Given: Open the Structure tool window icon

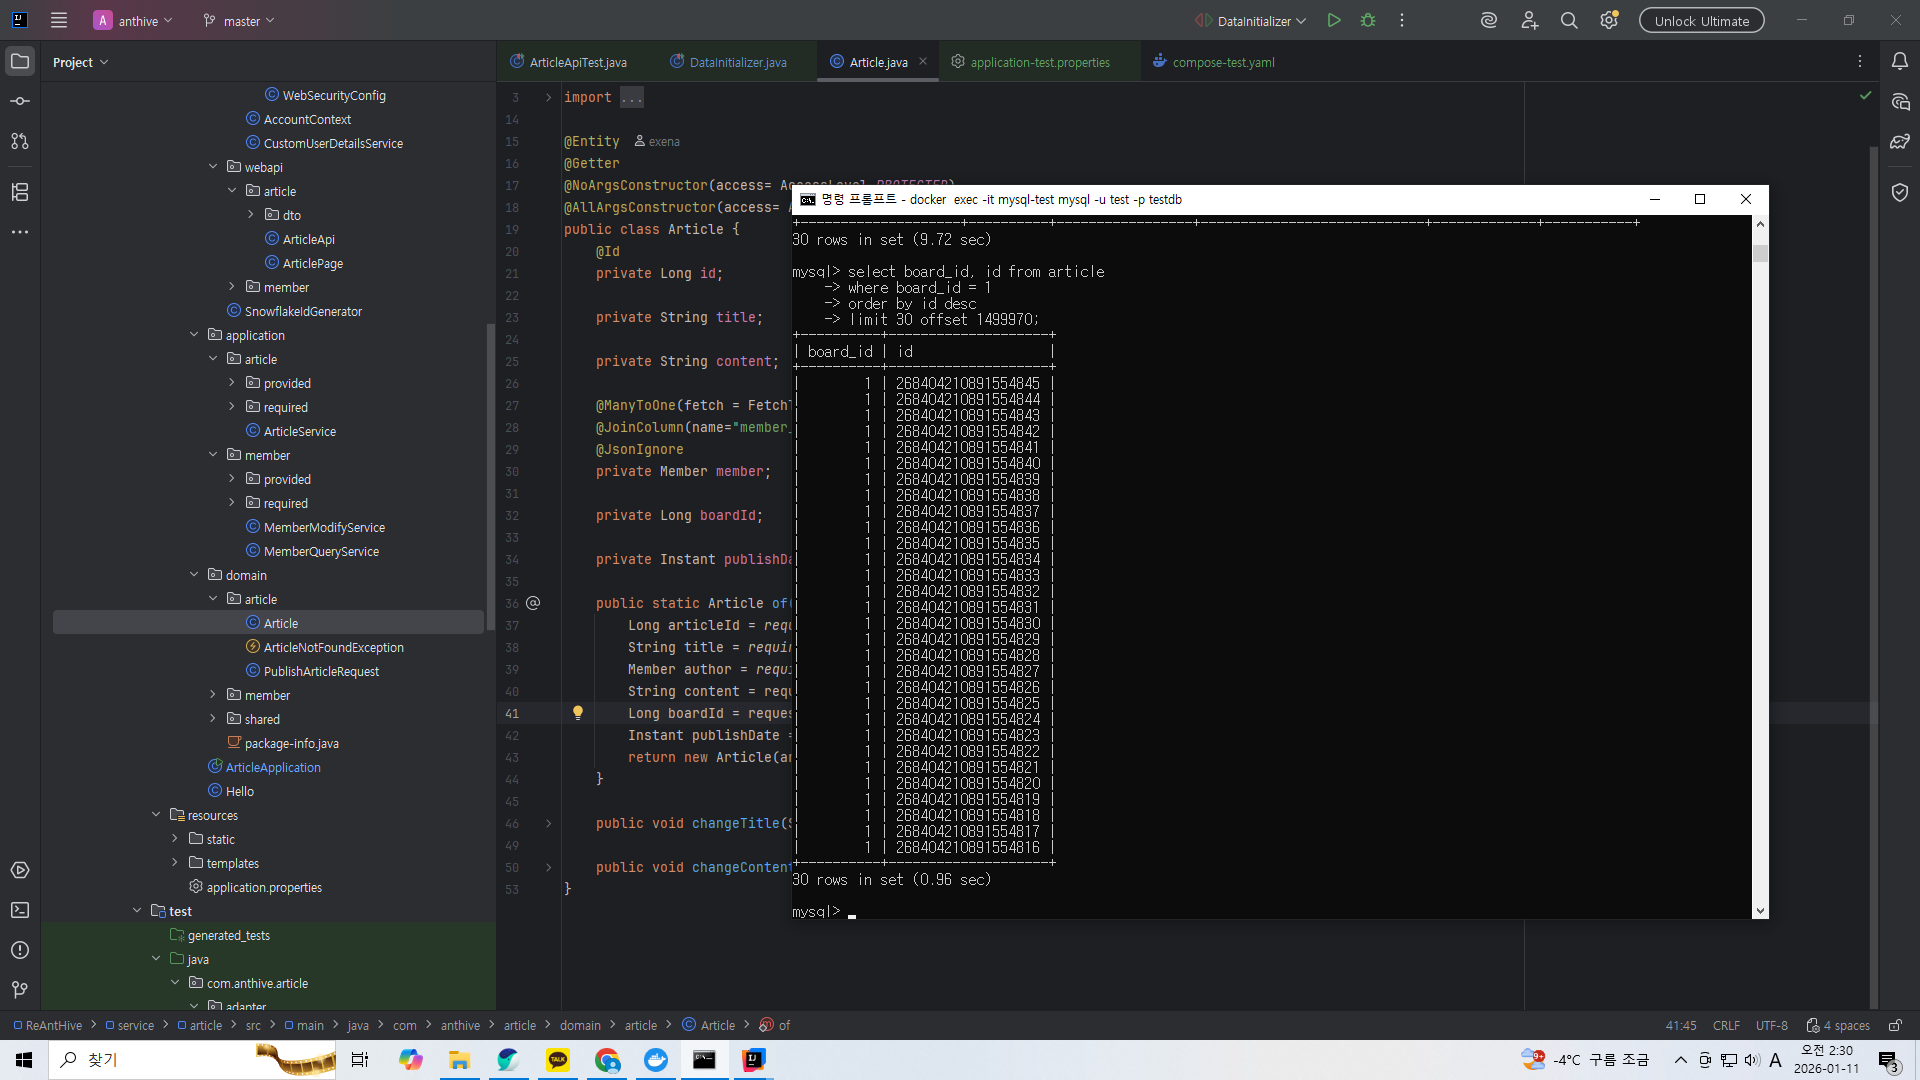Looking at the screenshot, I should 20,192.
